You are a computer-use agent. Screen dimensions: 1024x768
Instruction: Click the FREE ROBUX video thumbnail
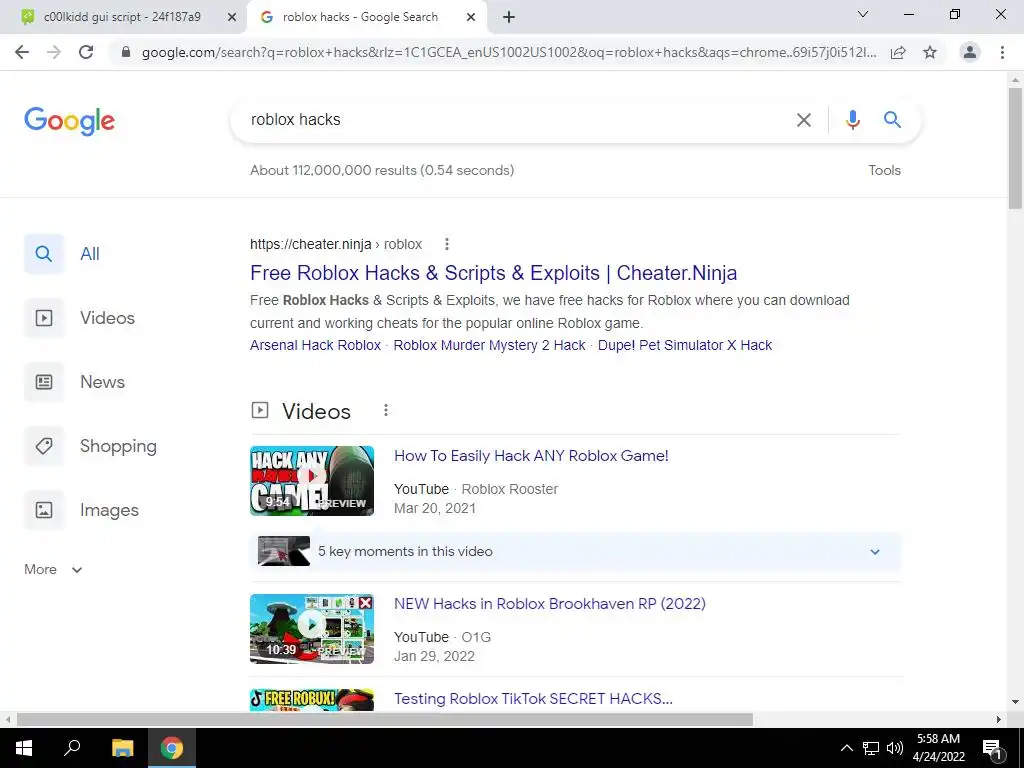(312, 700)
